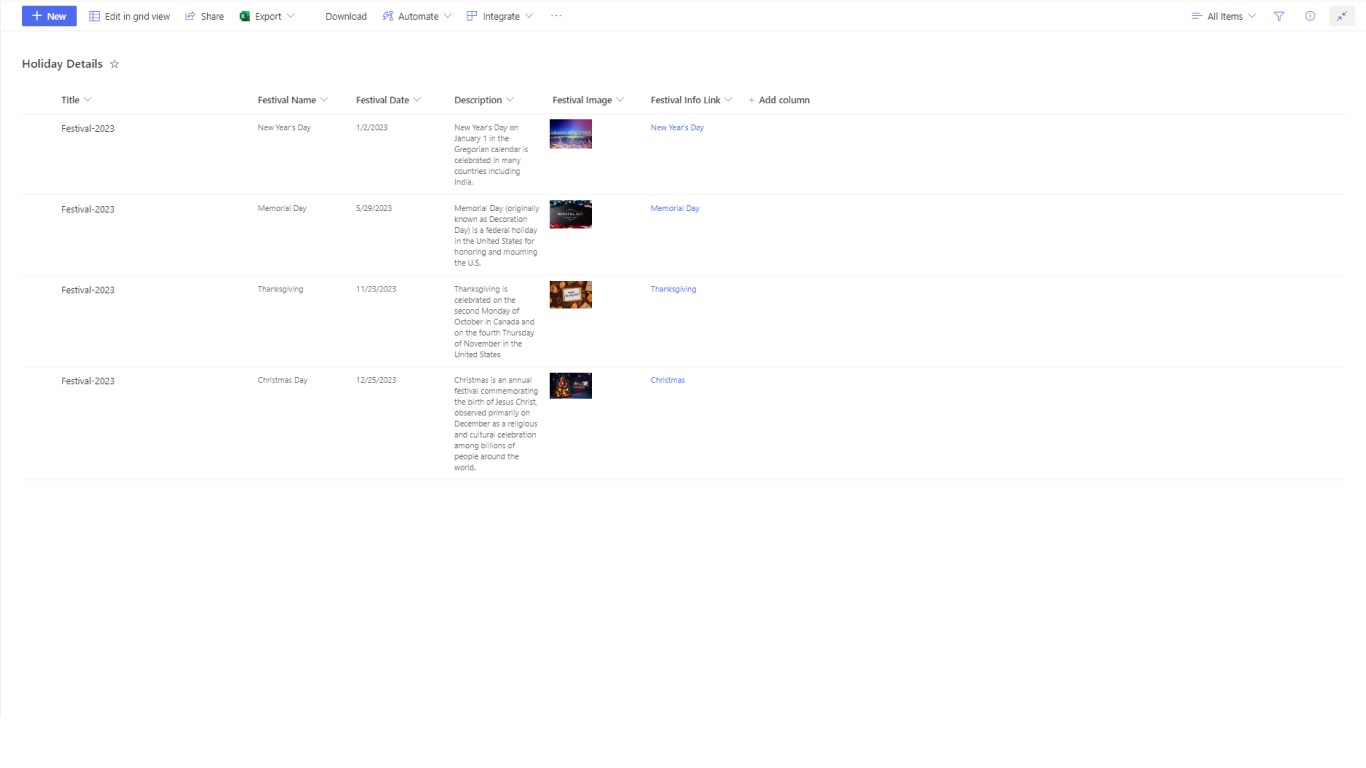Image resolution: width=1366 pixels, height=768 pixels.
Task: Click the Thanksgiving festival image
Action: tap(571, 295)
